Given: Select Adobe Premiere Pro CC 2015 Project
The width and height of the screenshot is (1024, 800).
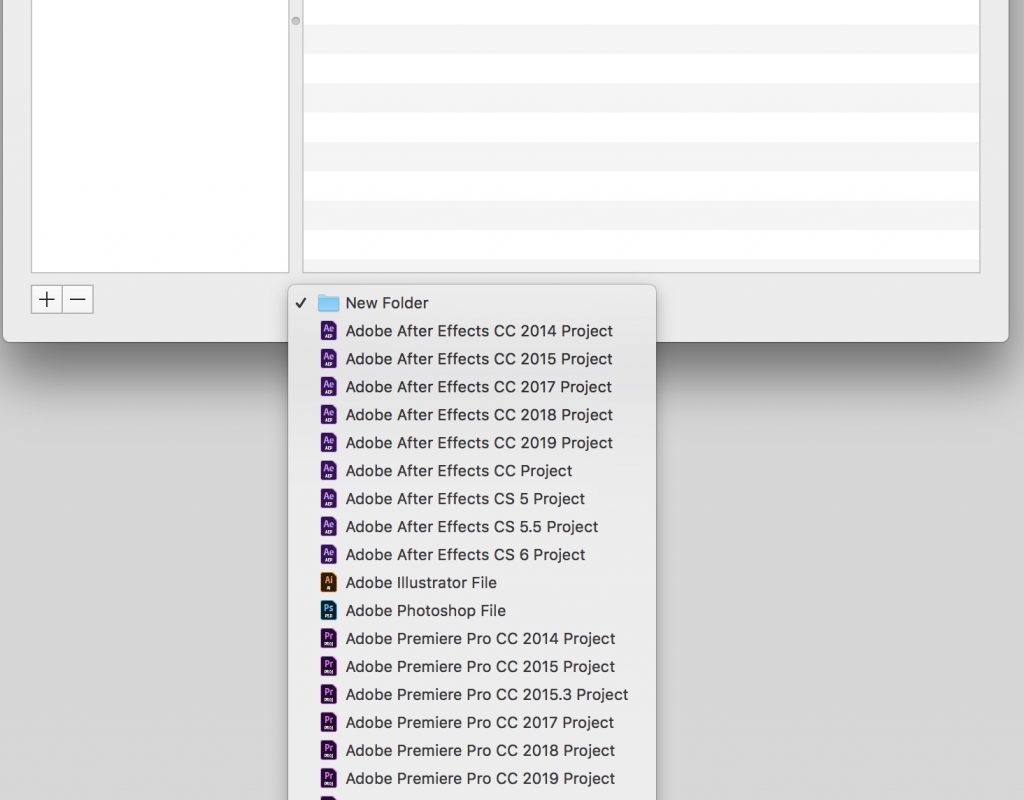Looking at the screenshot, I should [472, 667].
